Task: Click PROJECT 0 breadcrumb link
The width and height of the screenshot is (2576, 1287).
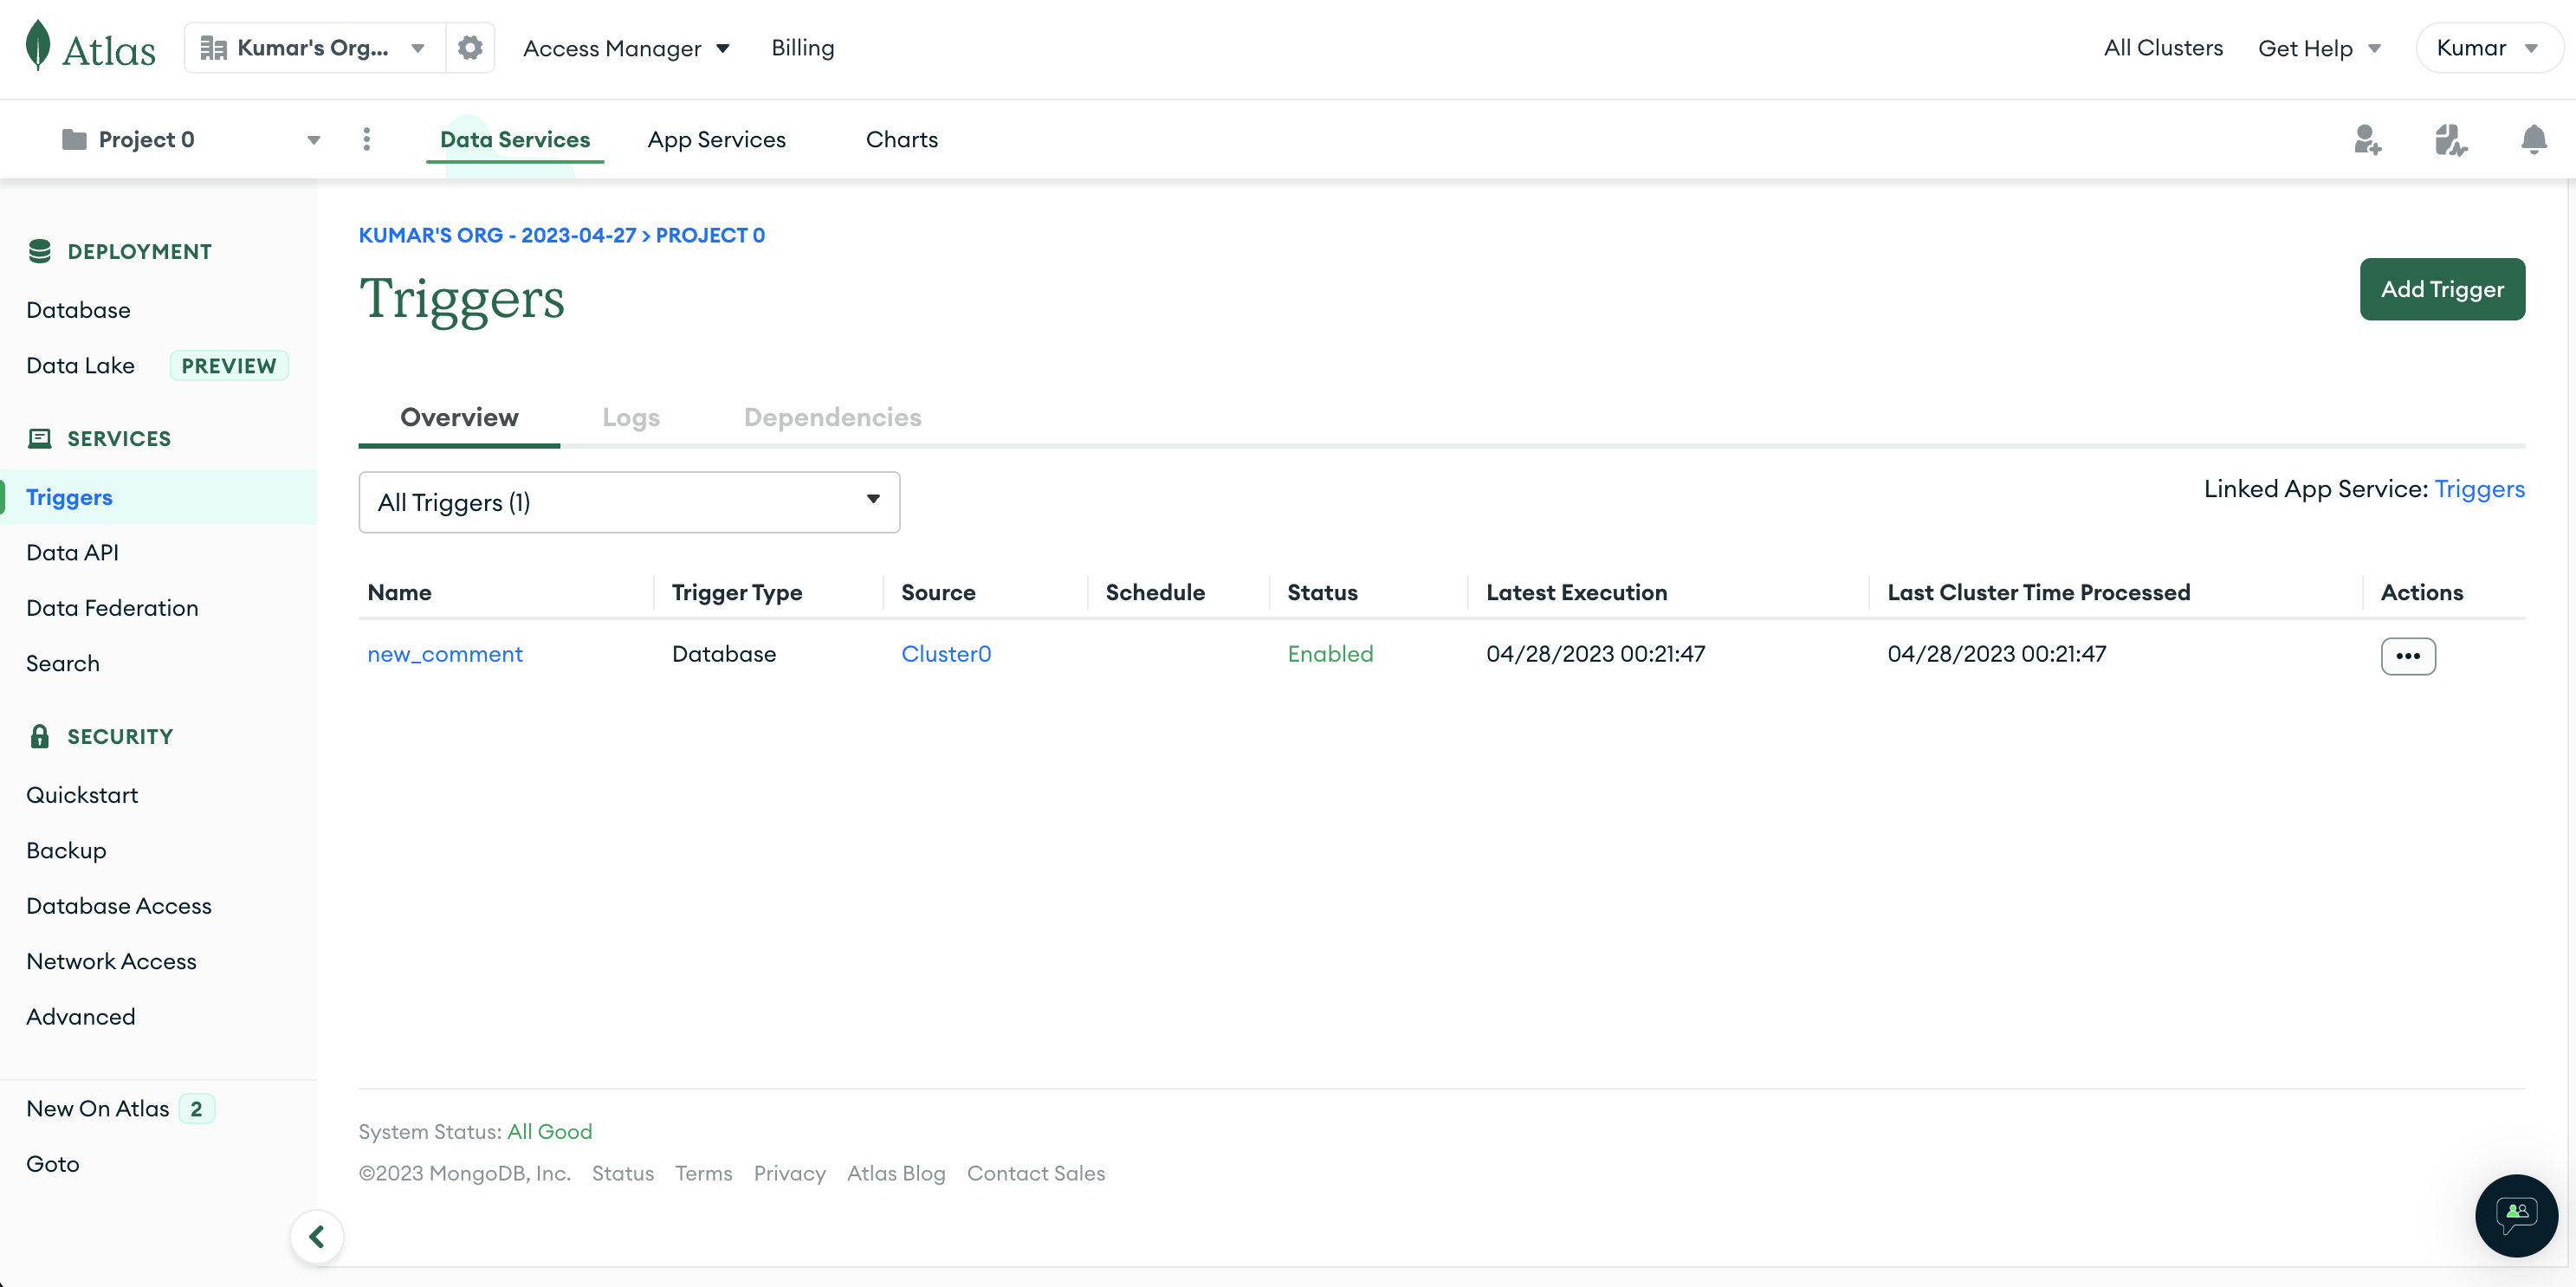Action: coord(710,235)
